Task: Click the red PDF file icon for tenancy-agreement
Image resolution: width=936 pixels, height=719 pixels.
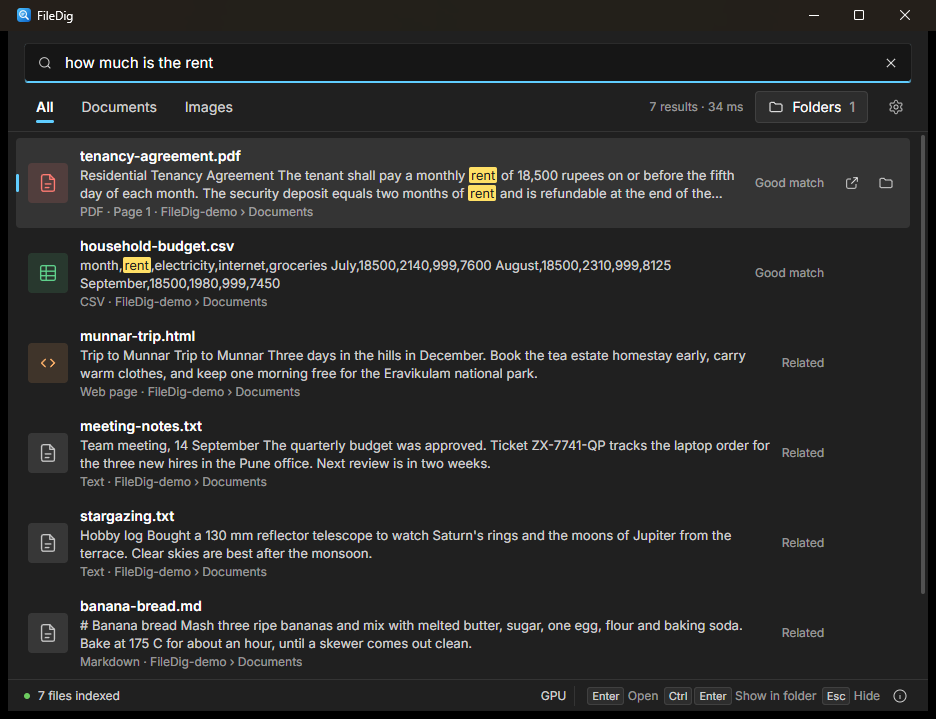Action: point(48,183)
